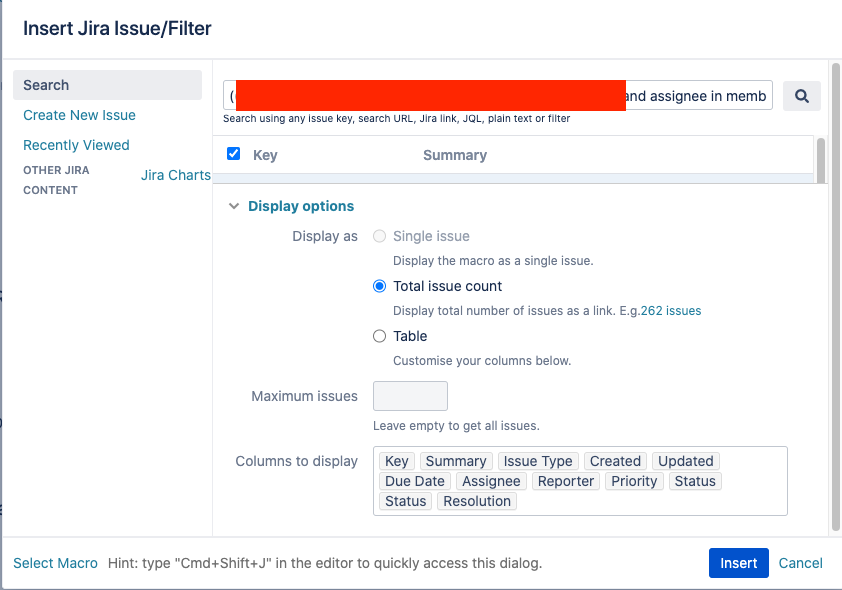Click the dialog's main vertical scrollbar
842x590 pixels.
(835, 297)
